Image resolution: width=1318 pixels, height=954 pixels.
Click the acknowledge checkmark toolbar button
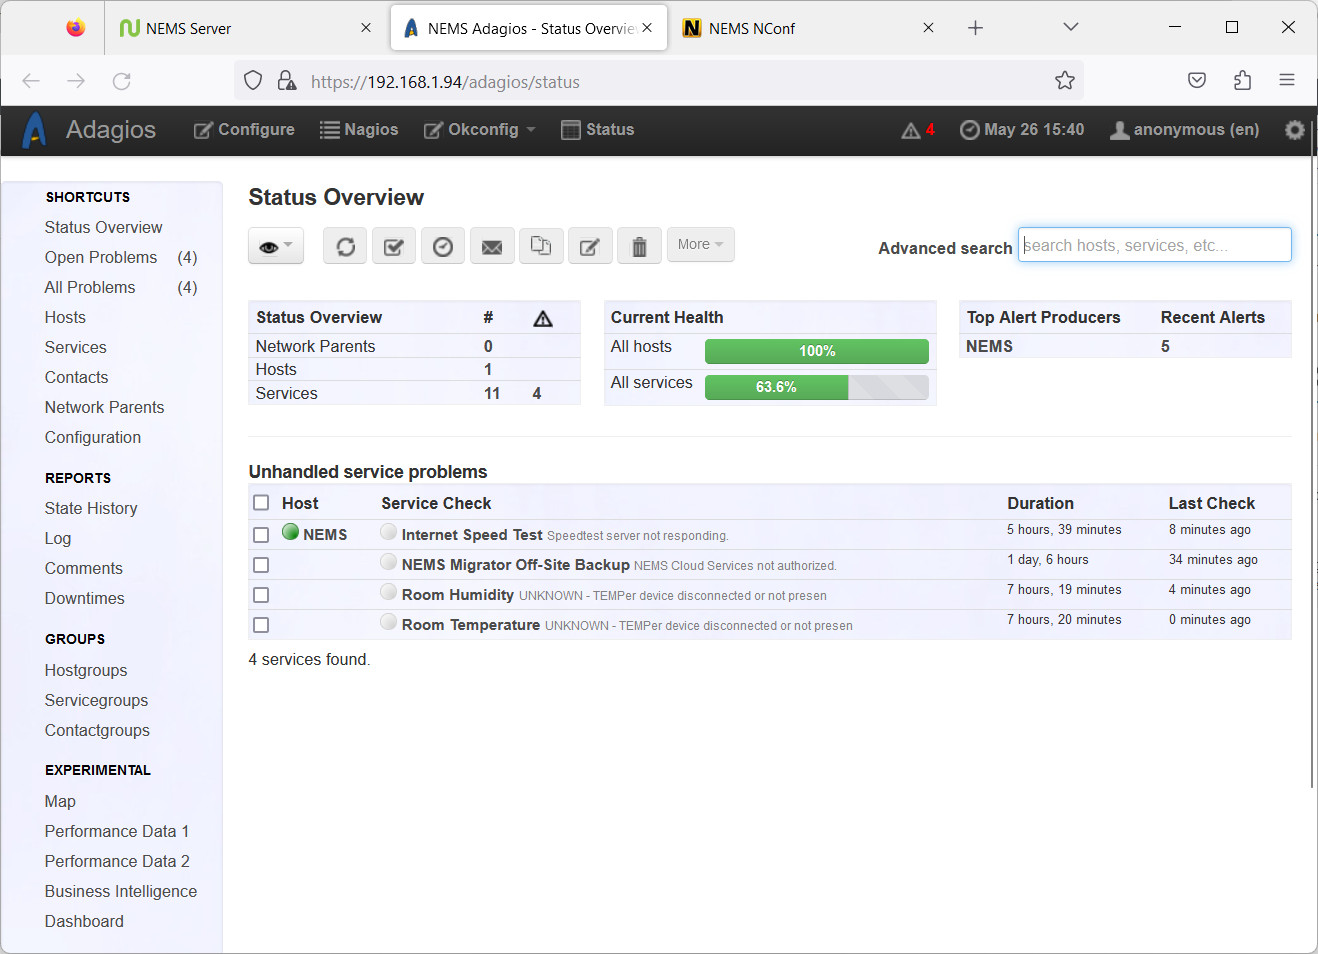tap(394, 246)
